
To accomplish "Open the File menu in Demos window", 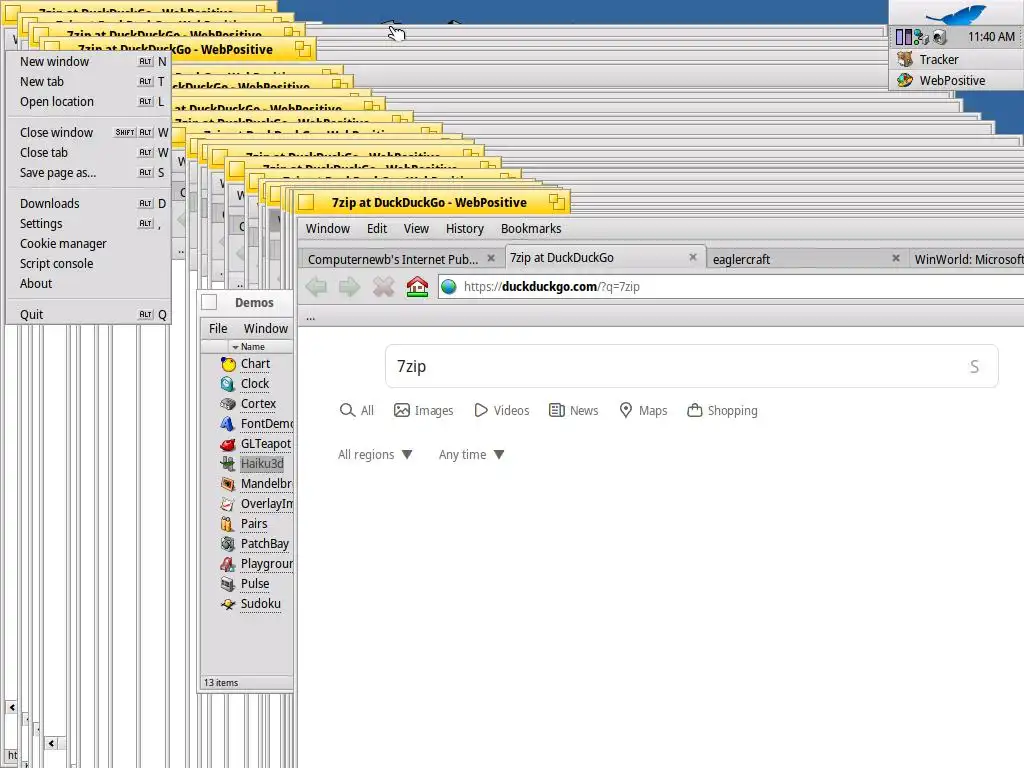I will [x=218, y=328].
